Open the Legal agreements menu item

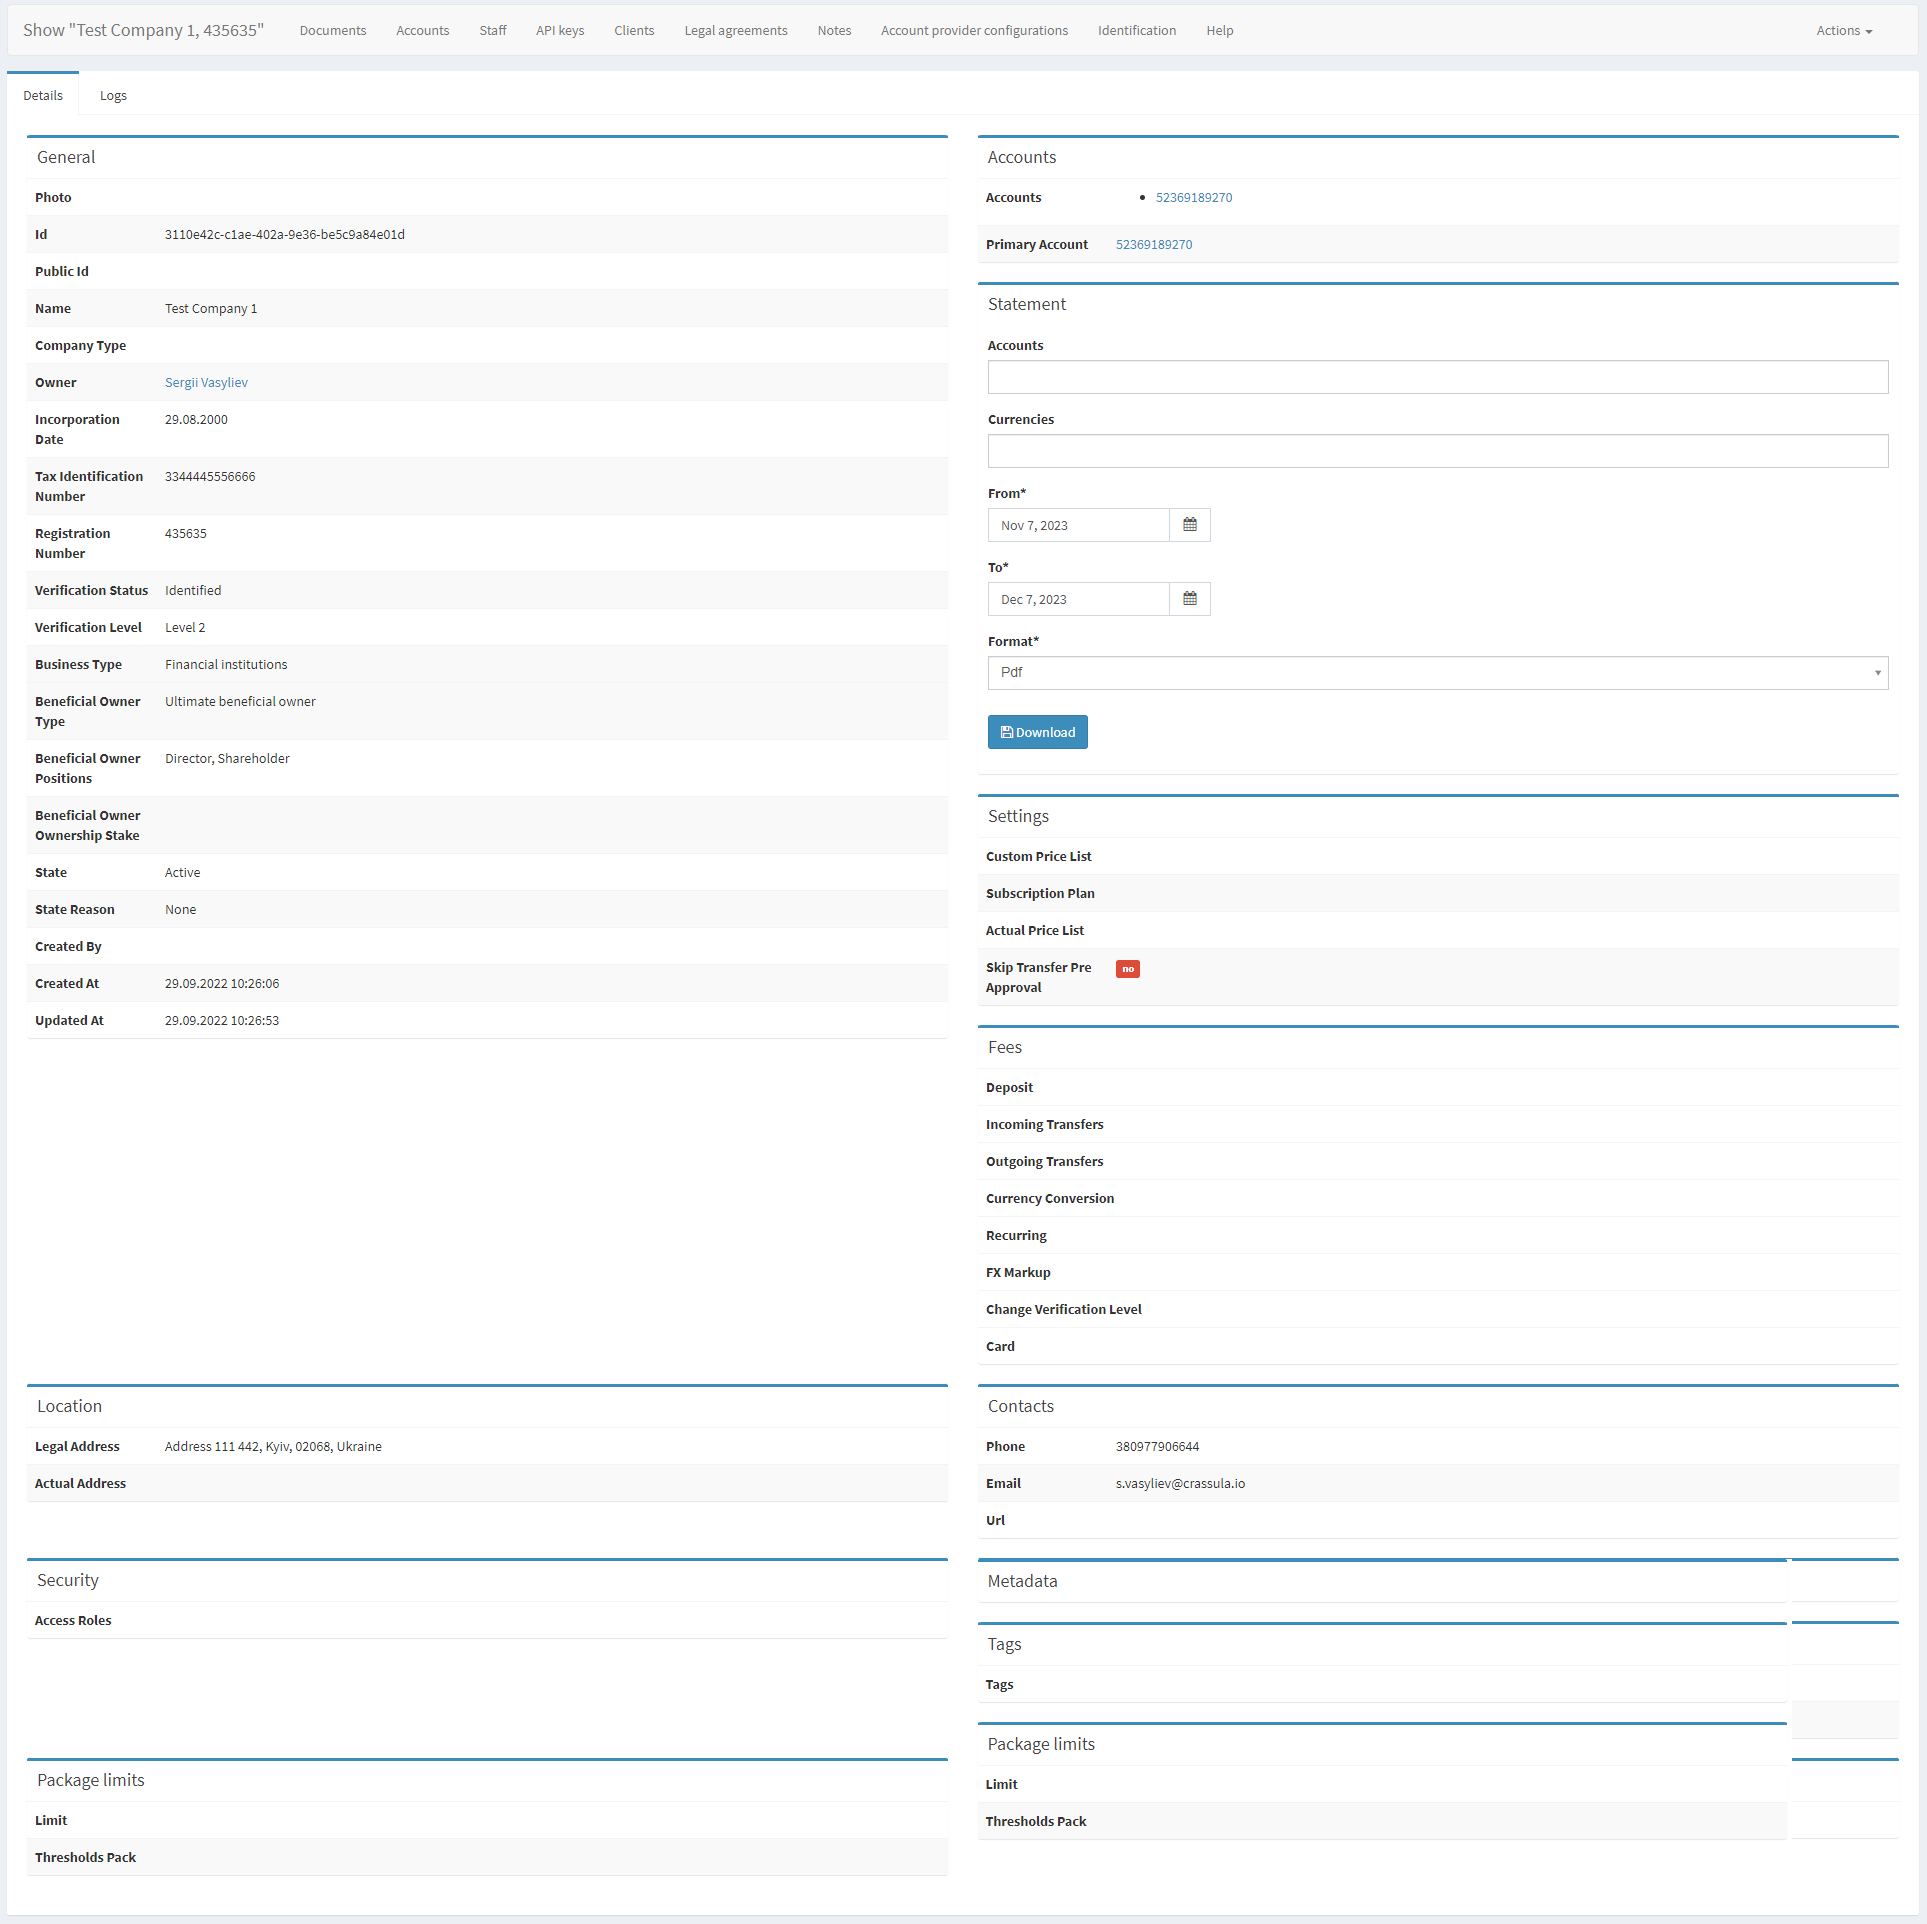pos(736,31)
